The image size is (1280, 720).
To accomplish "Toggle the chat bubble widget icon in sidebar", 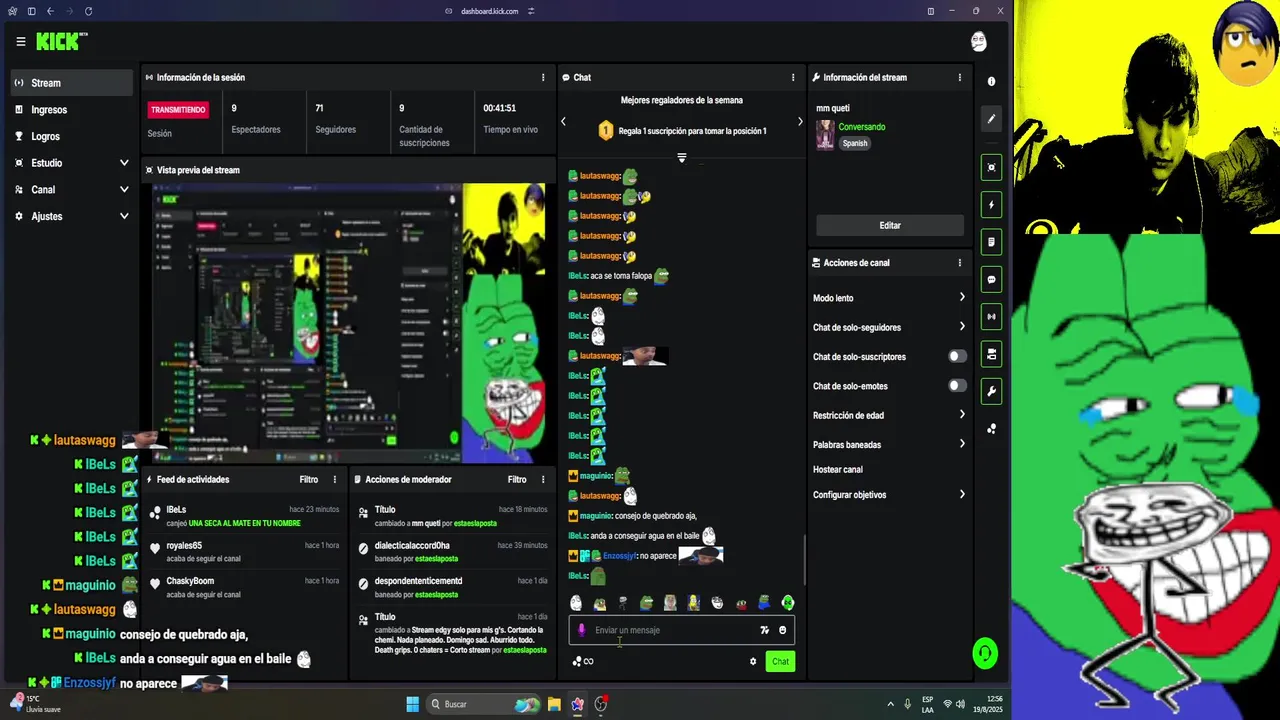I will pyautogui.click(x=991, y=279).
